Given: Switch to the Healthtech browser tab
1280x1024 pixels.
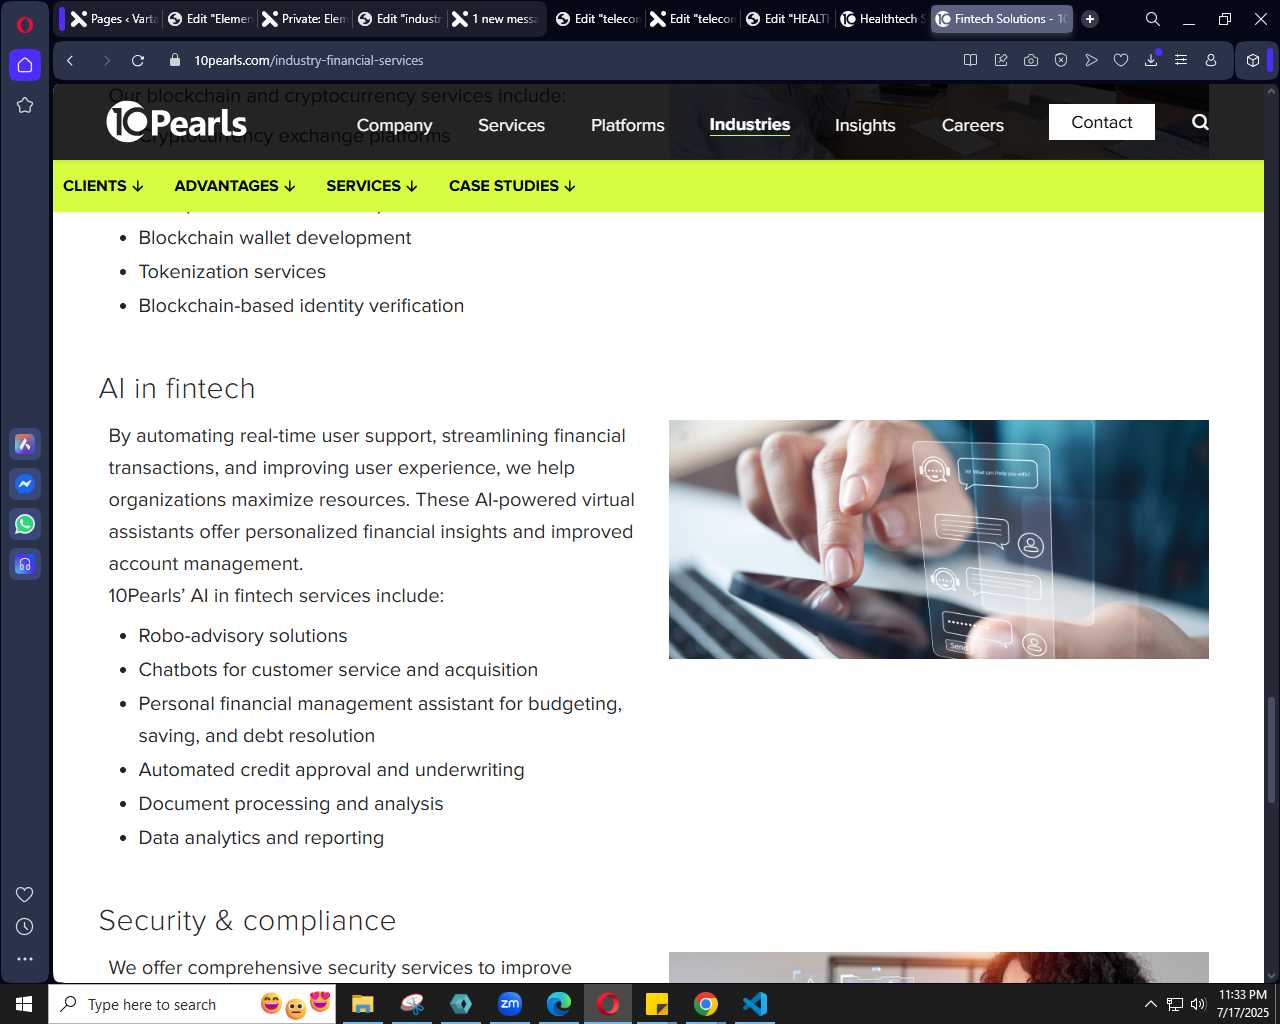Looking at the screenshot, I should pyautogui.click(x=881, y=19).
